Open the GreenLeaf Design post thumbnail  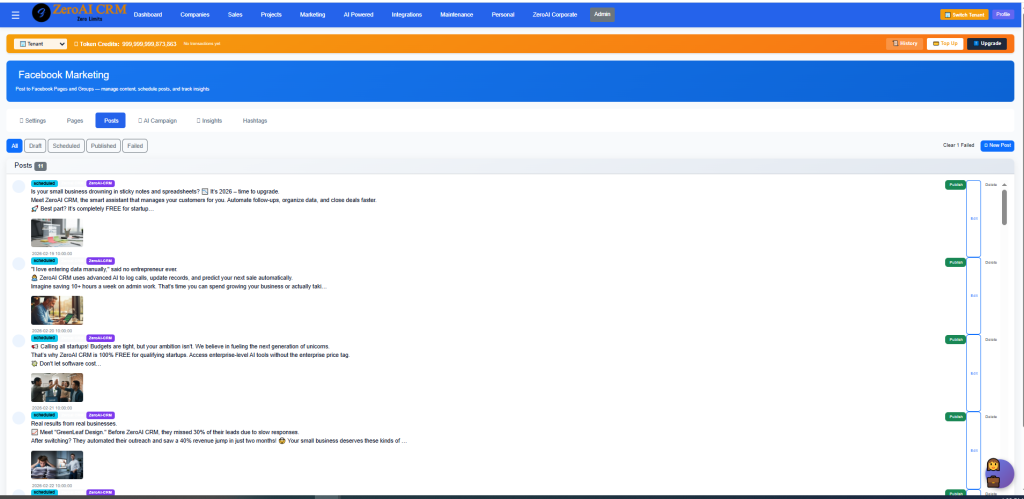pos(57,465)
